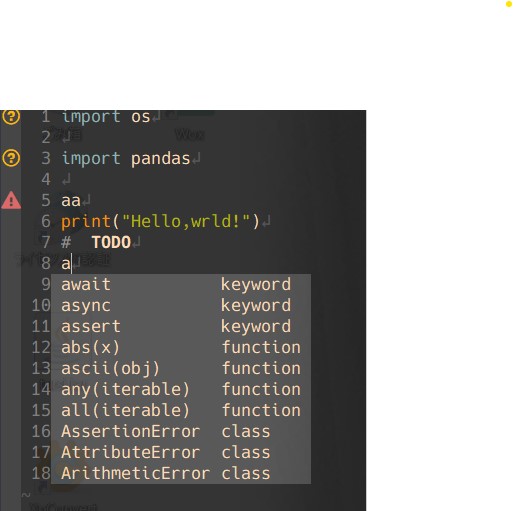The height and width of the screenshot is (511, 513).
Task: Select the 'await' keyword completion
Action: pos(181,285)
